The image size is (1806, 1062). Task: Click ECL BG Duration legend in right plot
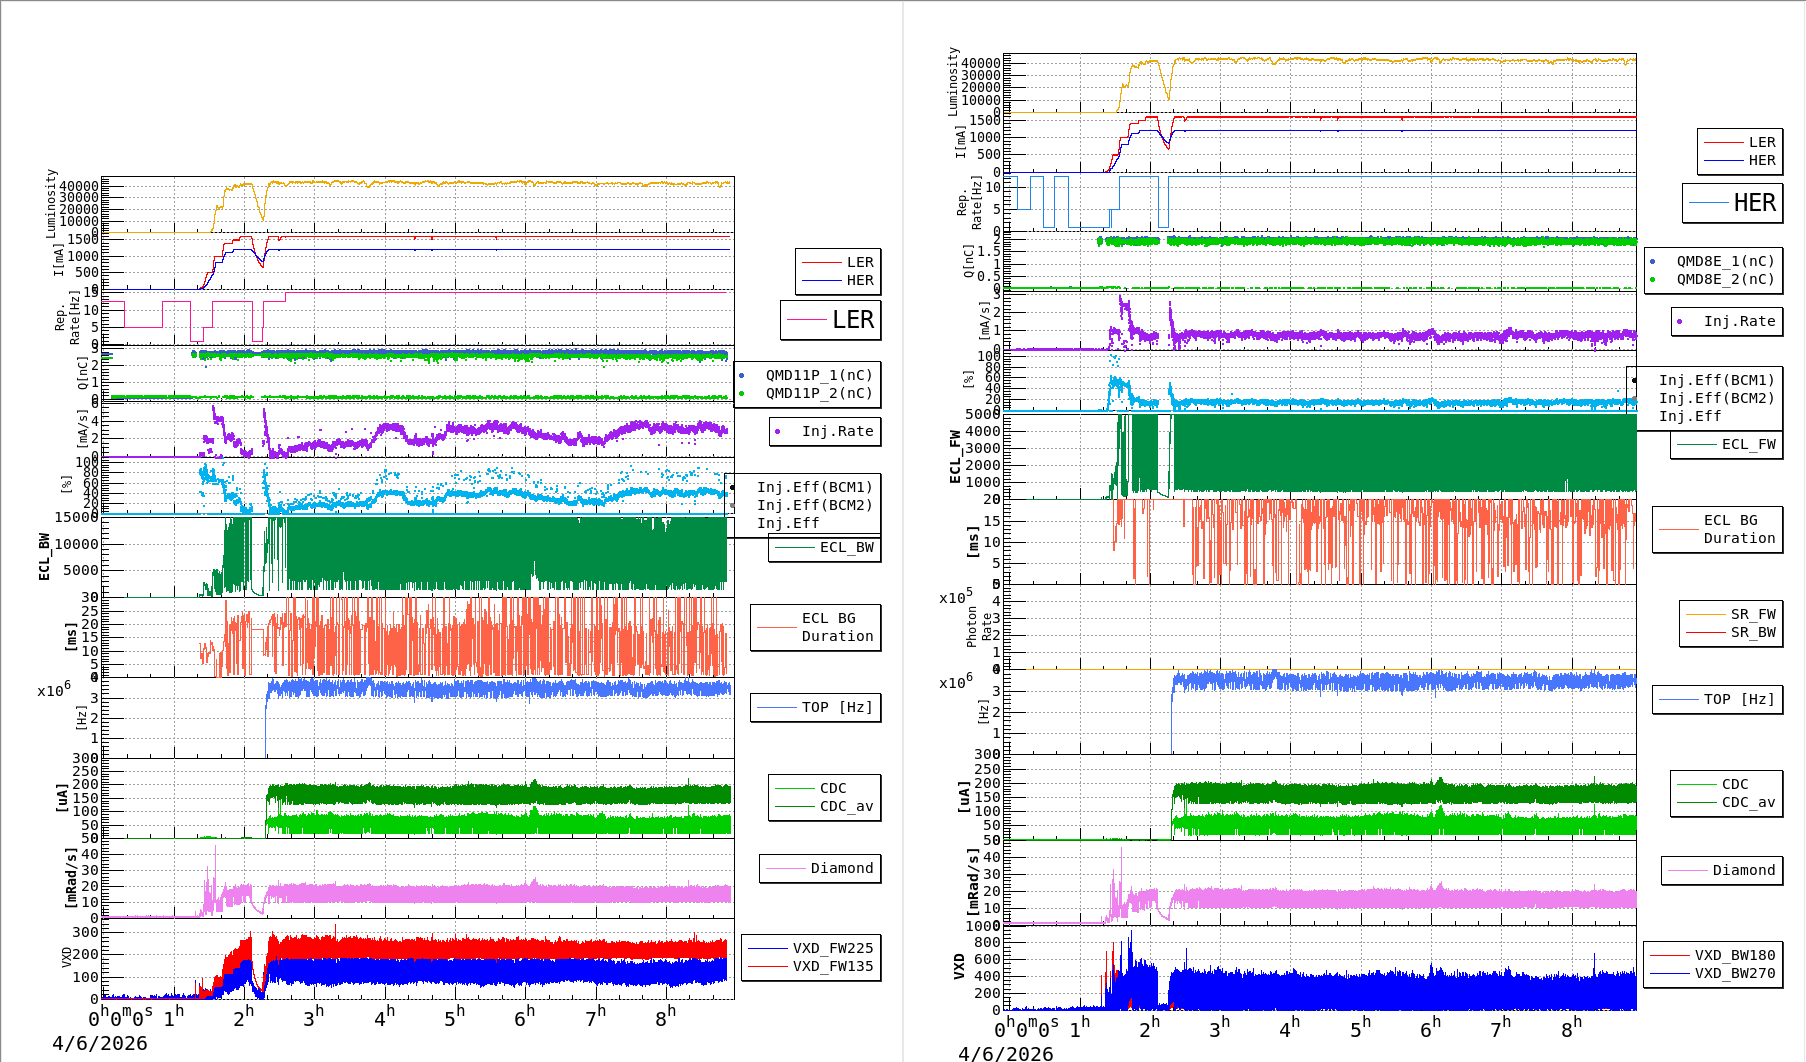tap(1718, 529)
